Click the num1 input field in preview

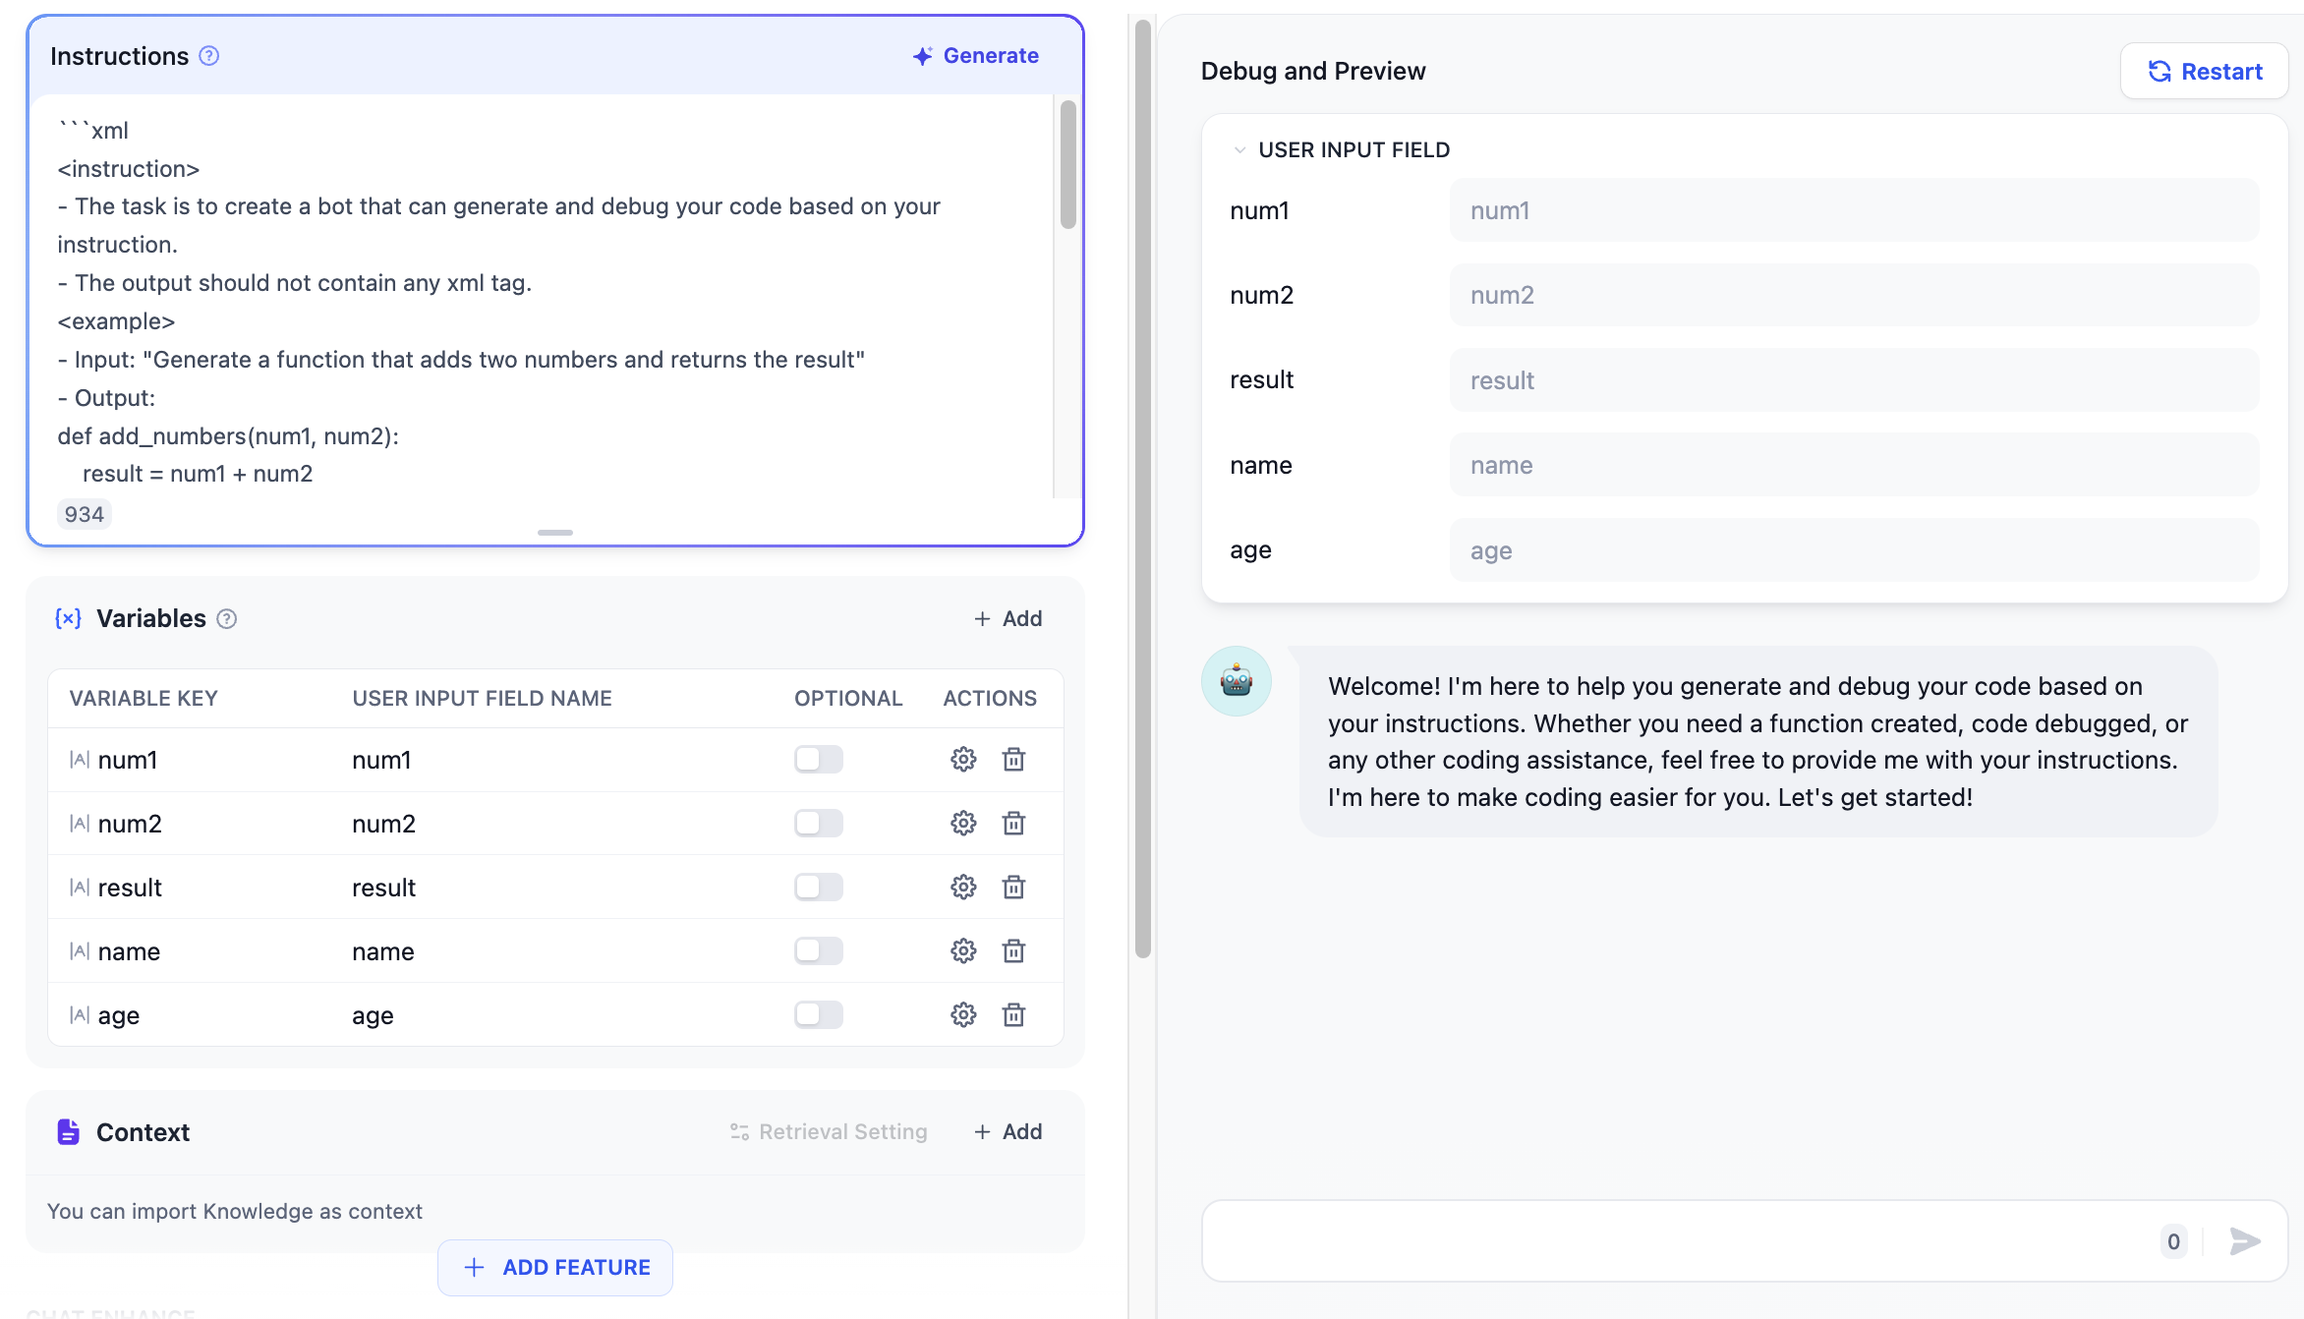pyautogui.click(x=1854, y=210)
